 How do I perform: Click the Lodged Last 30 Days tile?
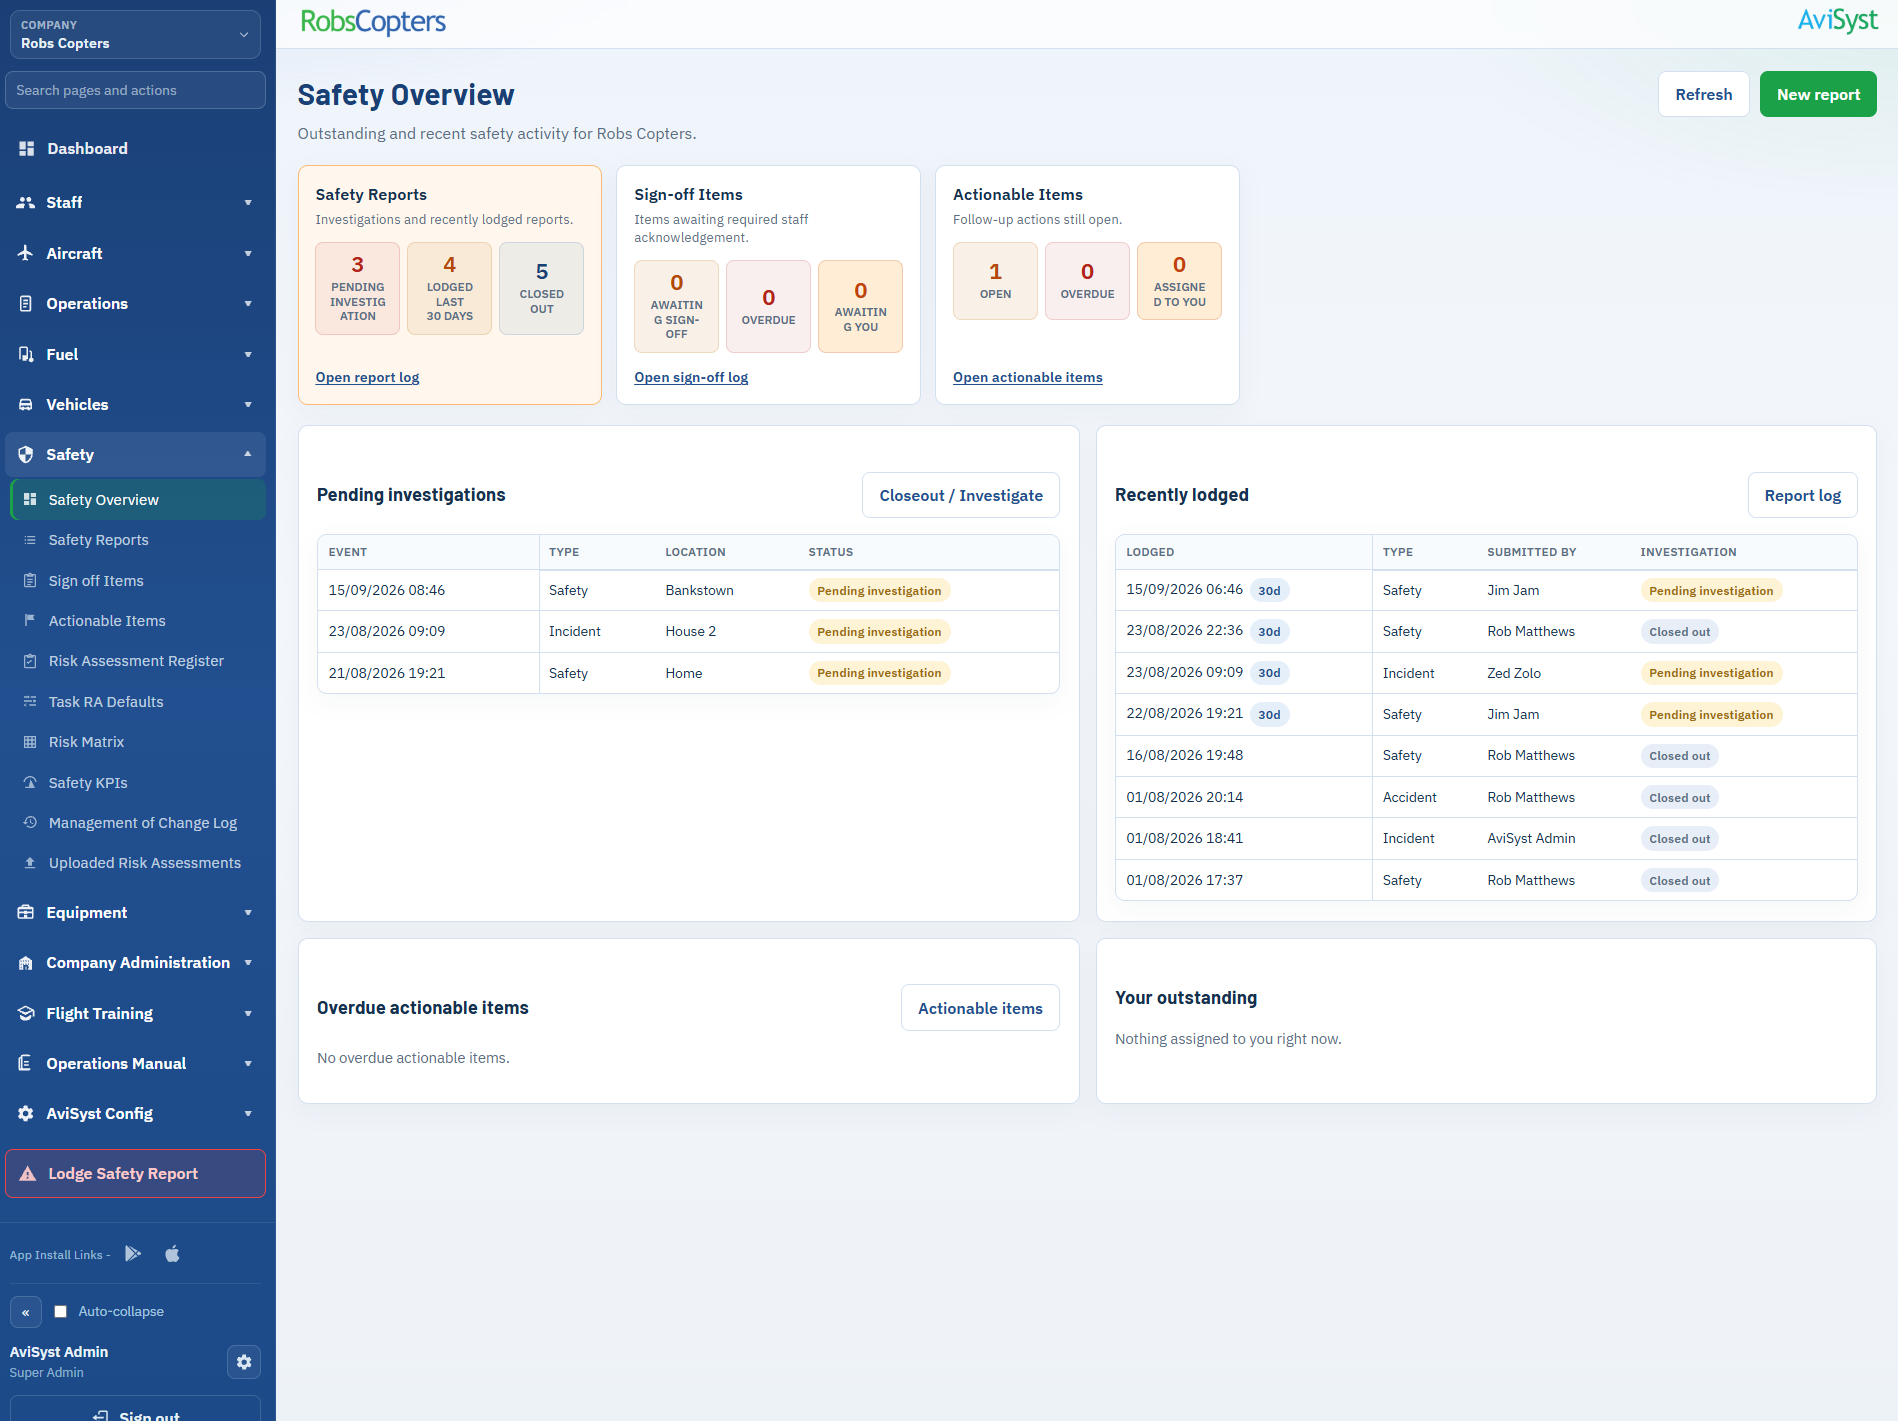coord(449,288)
